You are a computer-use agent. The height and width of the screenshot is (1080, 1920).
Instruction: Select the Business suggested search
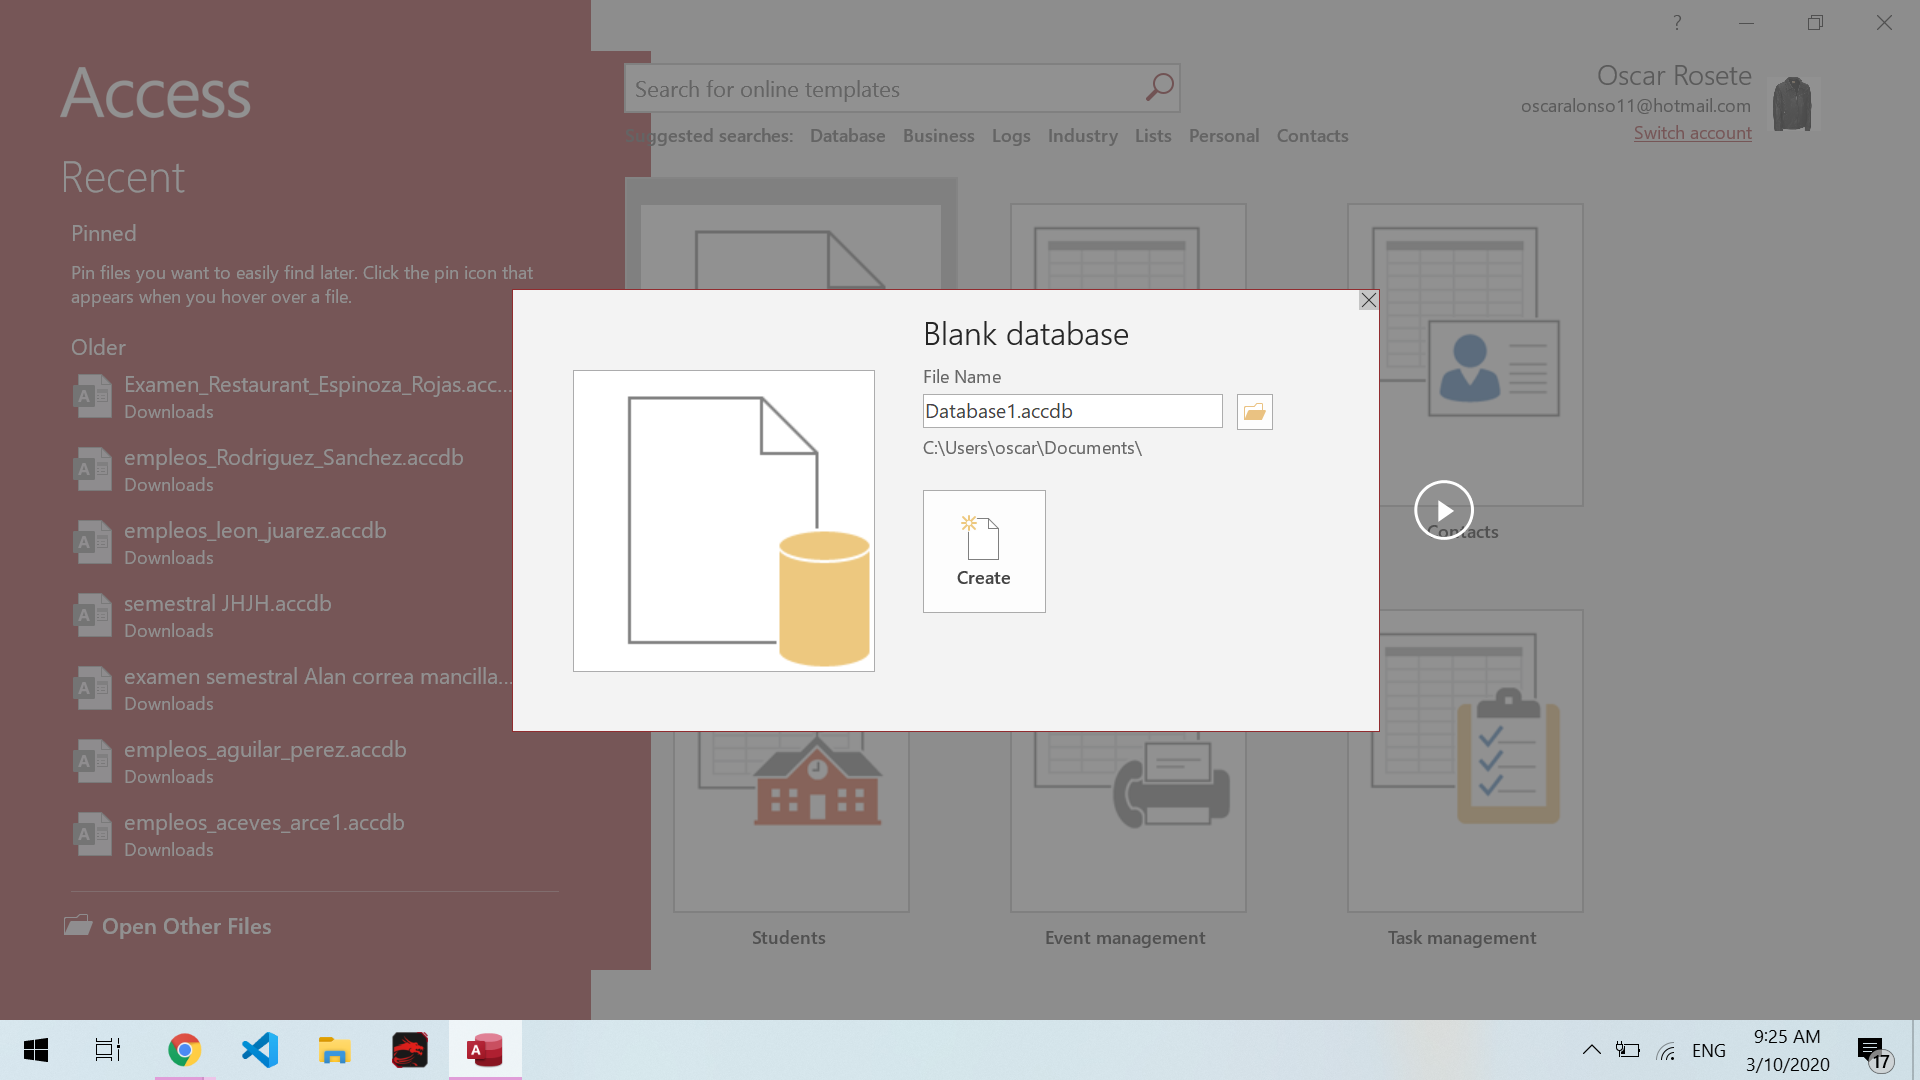tap(938, 136)
